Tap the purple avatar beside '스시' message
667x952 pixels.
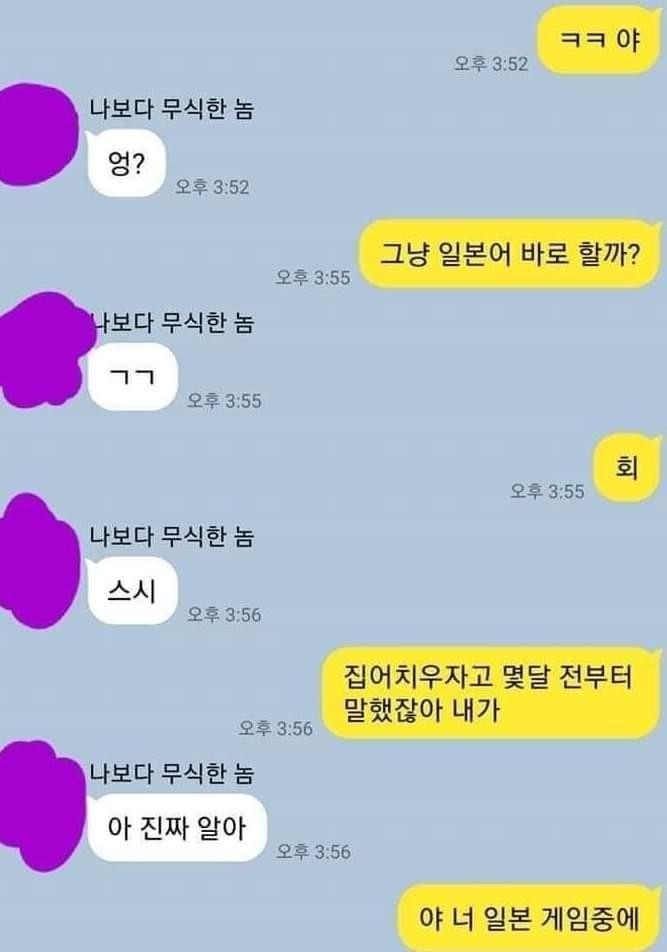38,562
